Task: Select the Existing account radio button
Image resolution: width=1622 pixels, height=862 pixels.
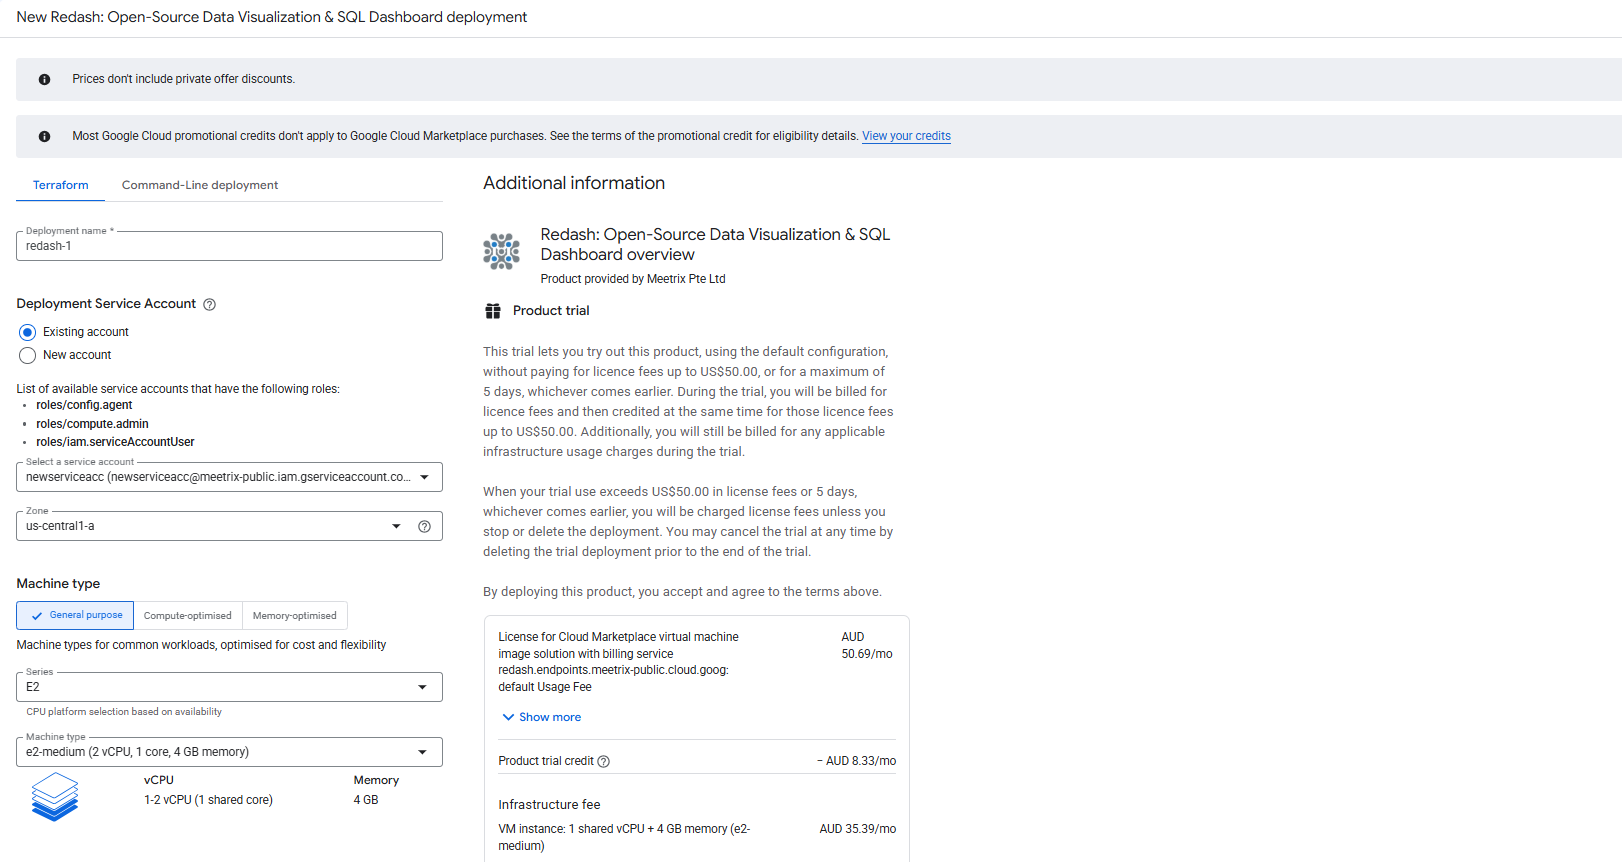Action: 28,332
